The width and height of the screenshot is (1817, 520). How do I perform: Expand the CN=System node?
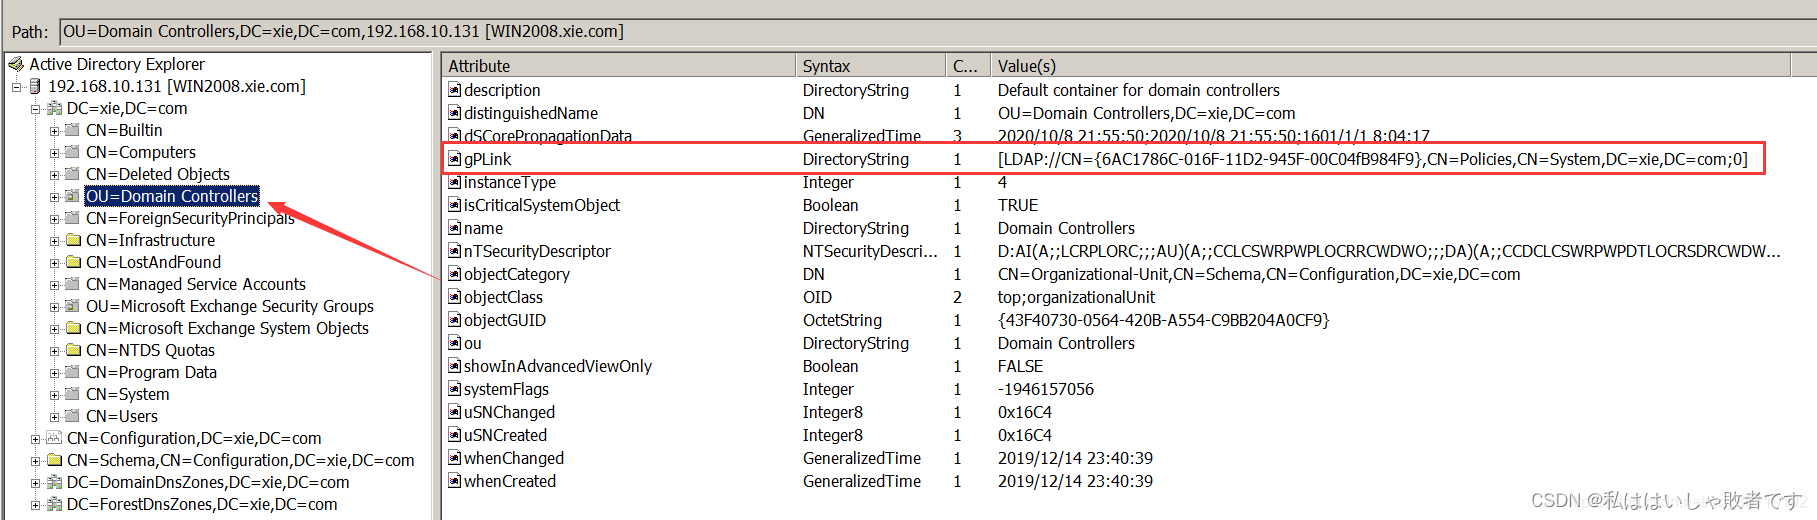pyautogui.click(x=55, y=395)
